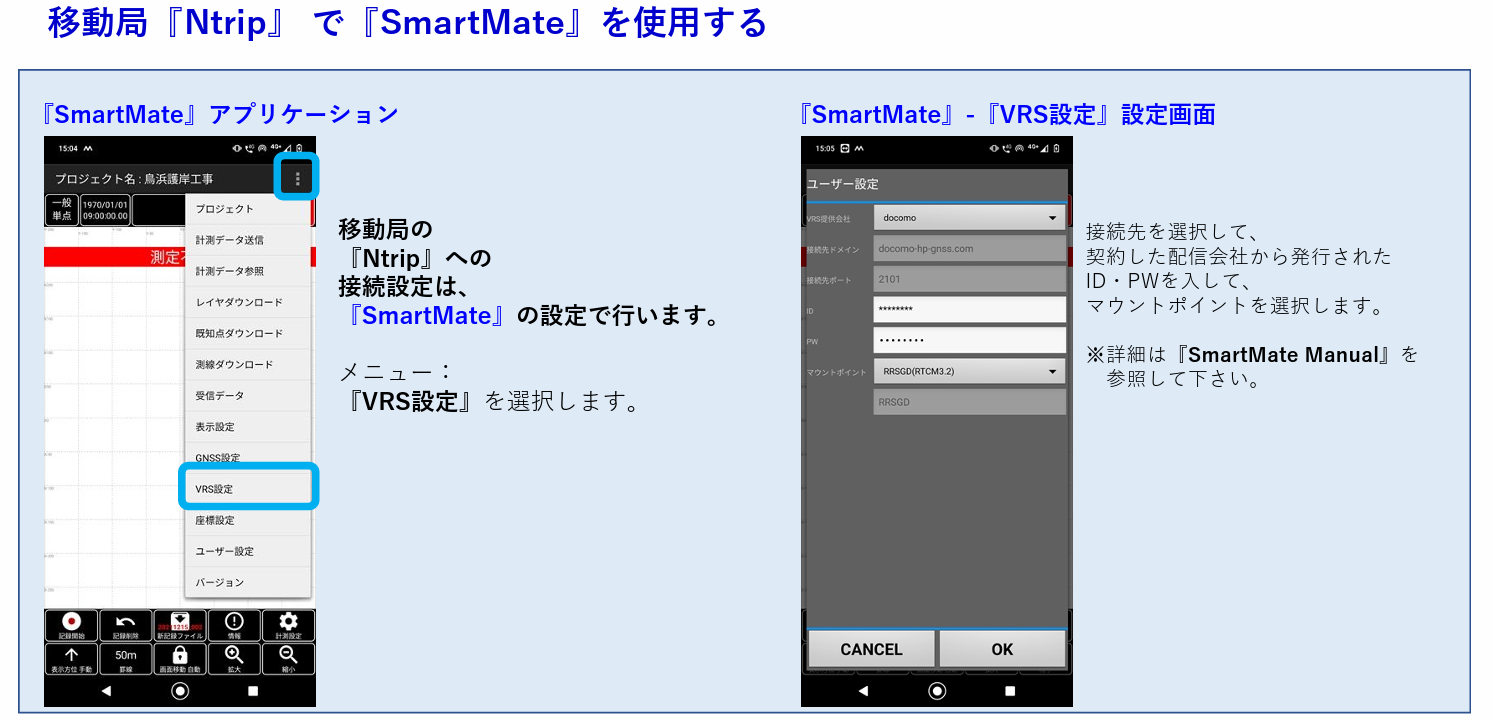Tap Android home button on left phone

tap(180, 691)
